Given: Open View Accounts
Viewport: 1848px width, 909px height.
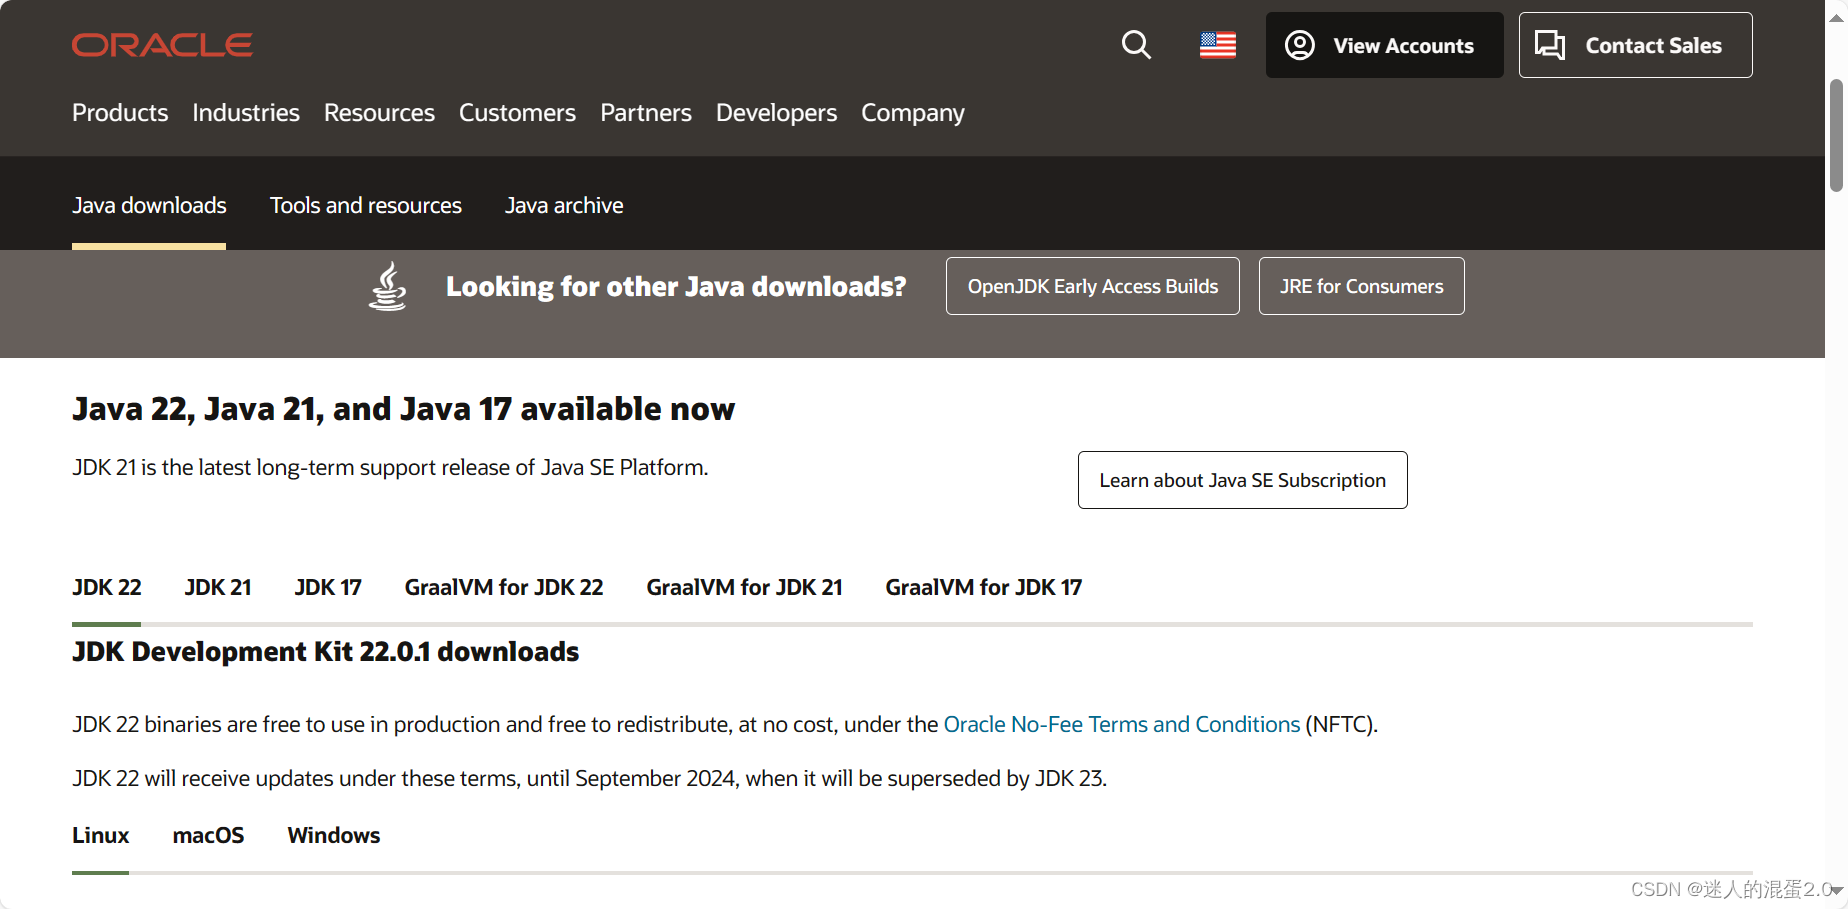Looking at the screenshot, I should (x=1383, y=45).
